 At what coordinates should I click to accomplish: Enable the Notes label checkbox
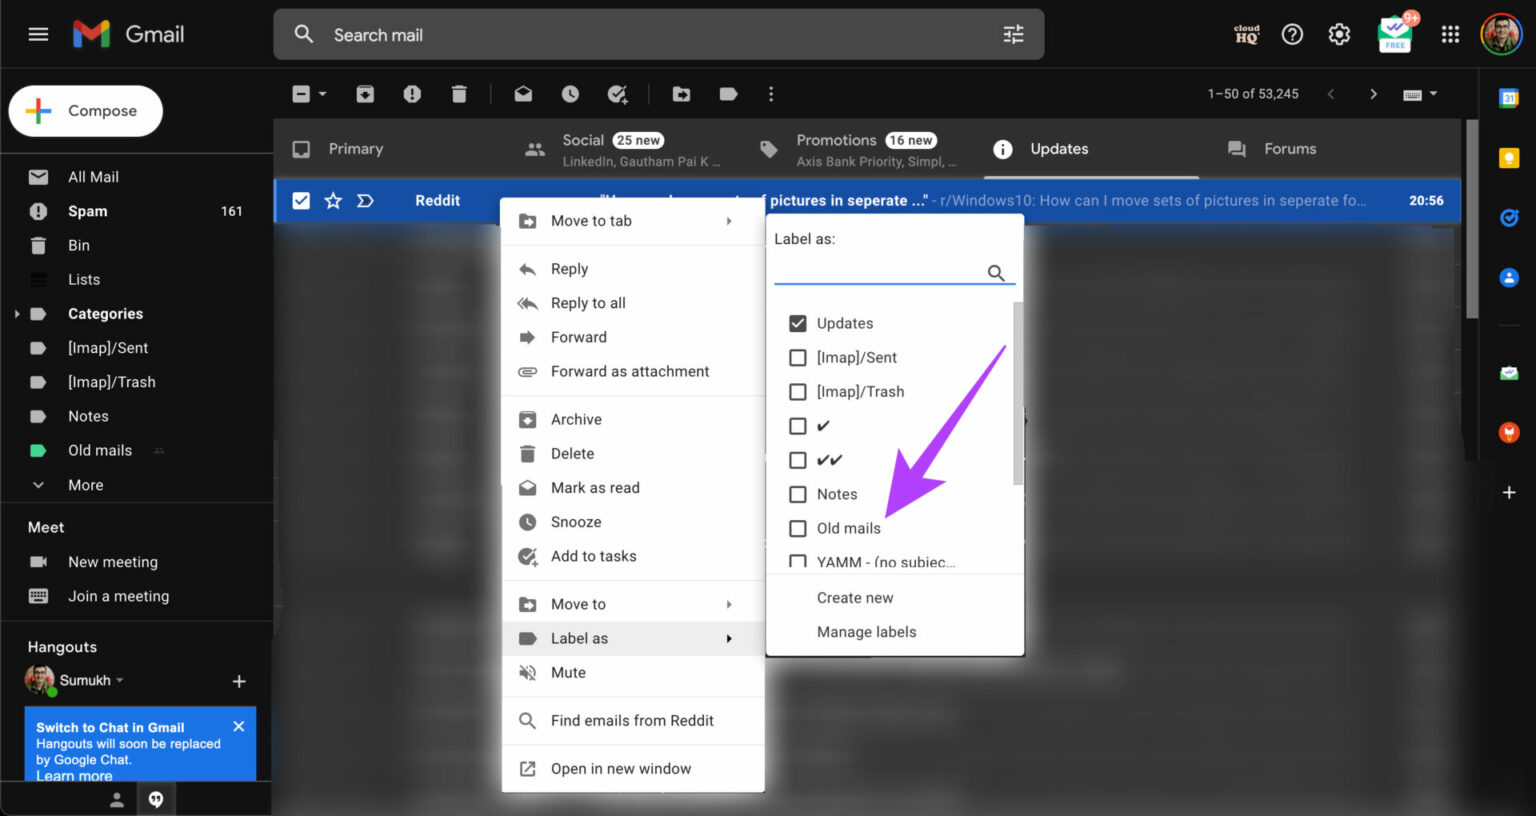click(x=797, y=494)
